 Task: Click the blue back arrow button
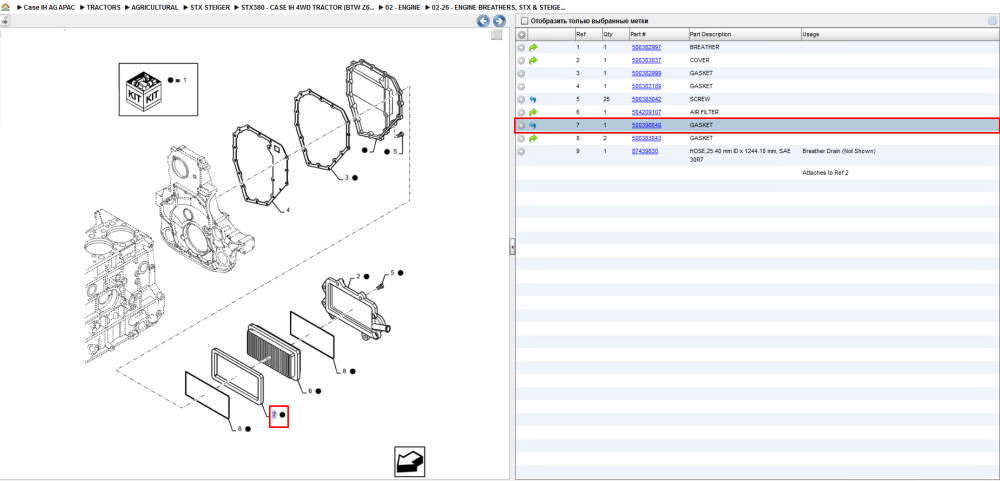tap(484, 21)
